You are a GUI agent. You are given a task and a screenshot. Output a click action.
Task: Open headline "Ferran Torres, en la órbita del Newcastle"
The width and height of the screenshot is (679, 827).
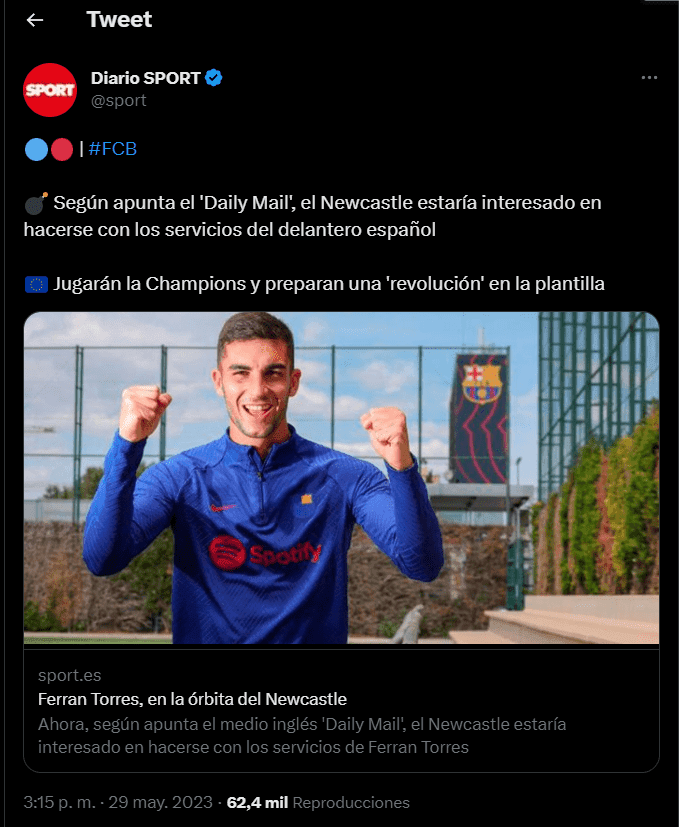(192, 699)
